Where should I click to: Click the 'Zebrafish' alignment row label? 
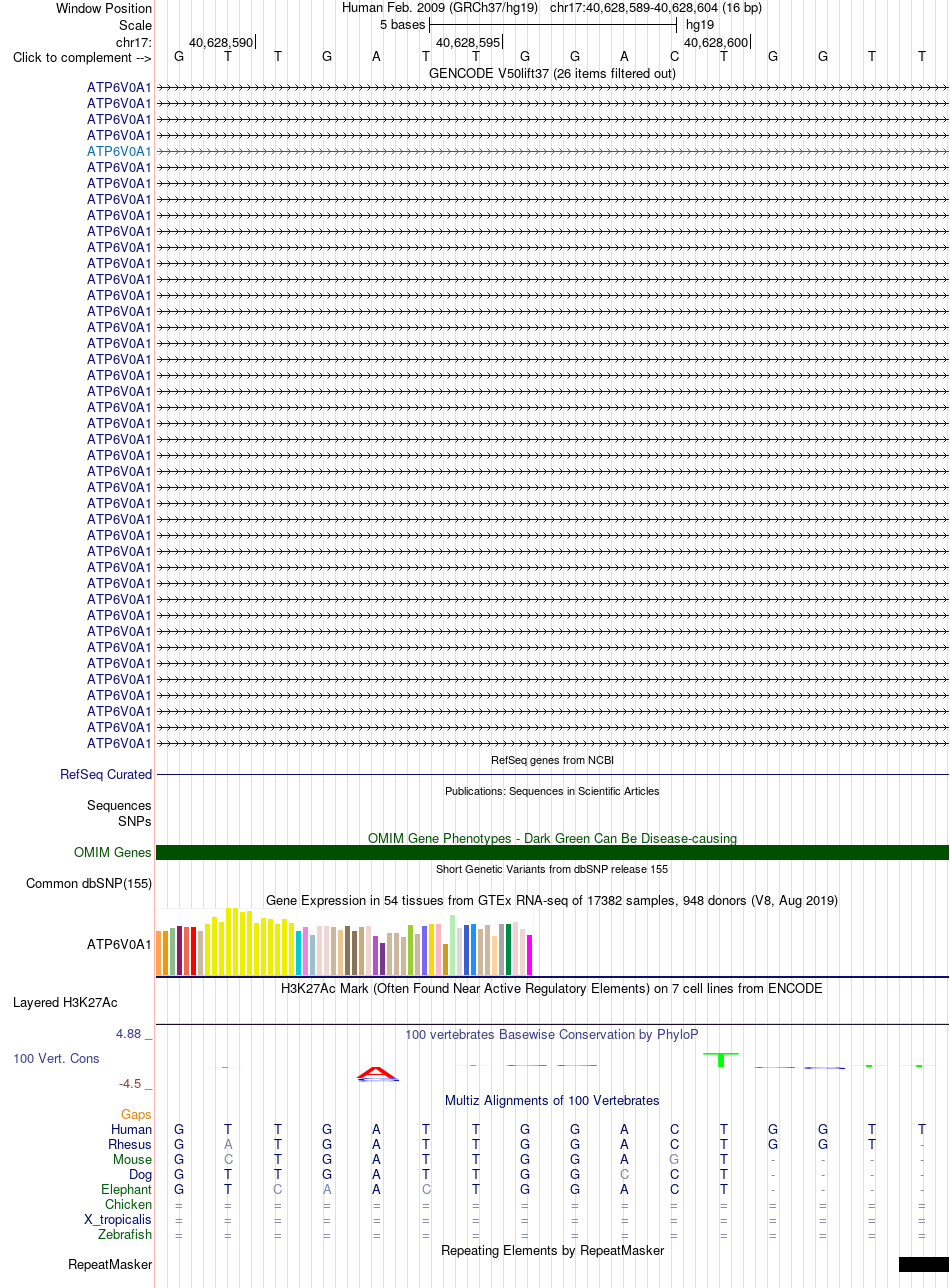pyautogui.click(x=125, y=1234)
